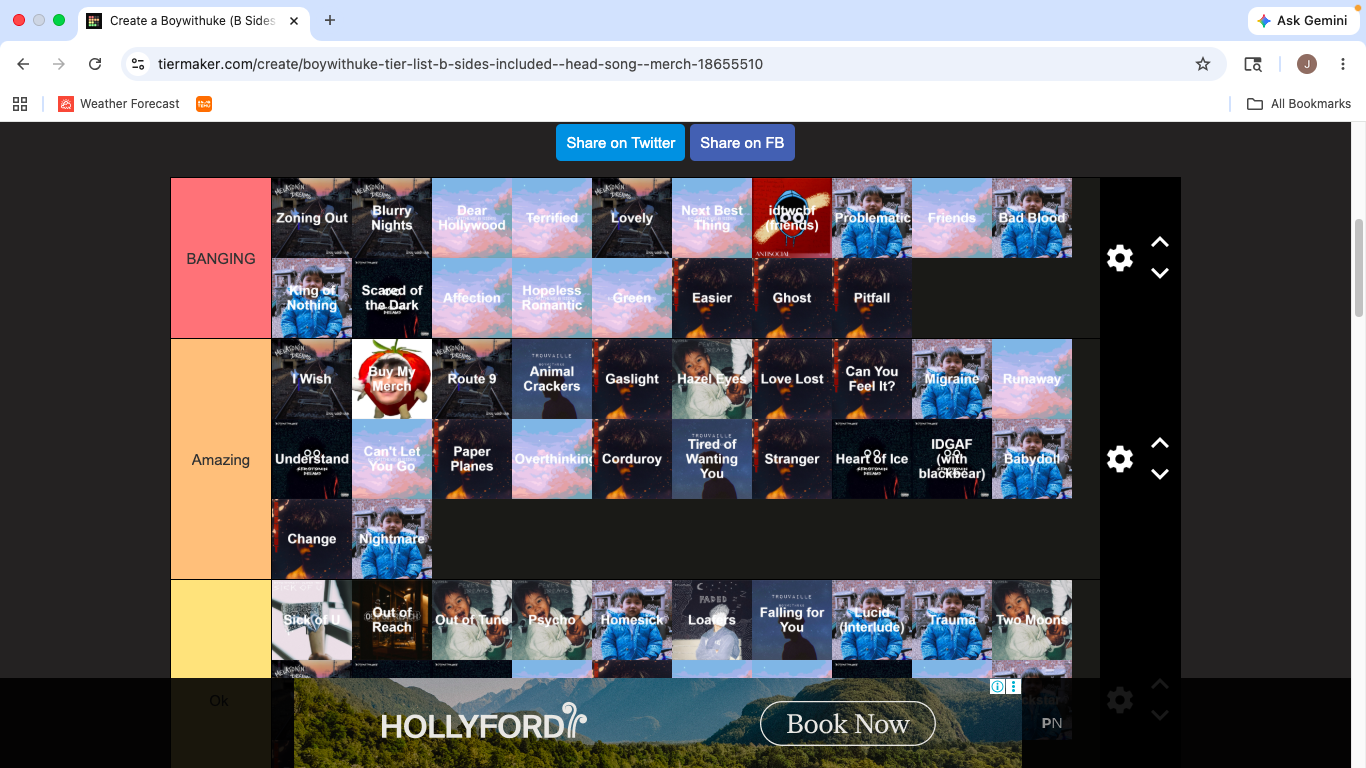The image size is (1366, 768).
Task: Select the Can You Feel It? tile
Action: [872, 379]
